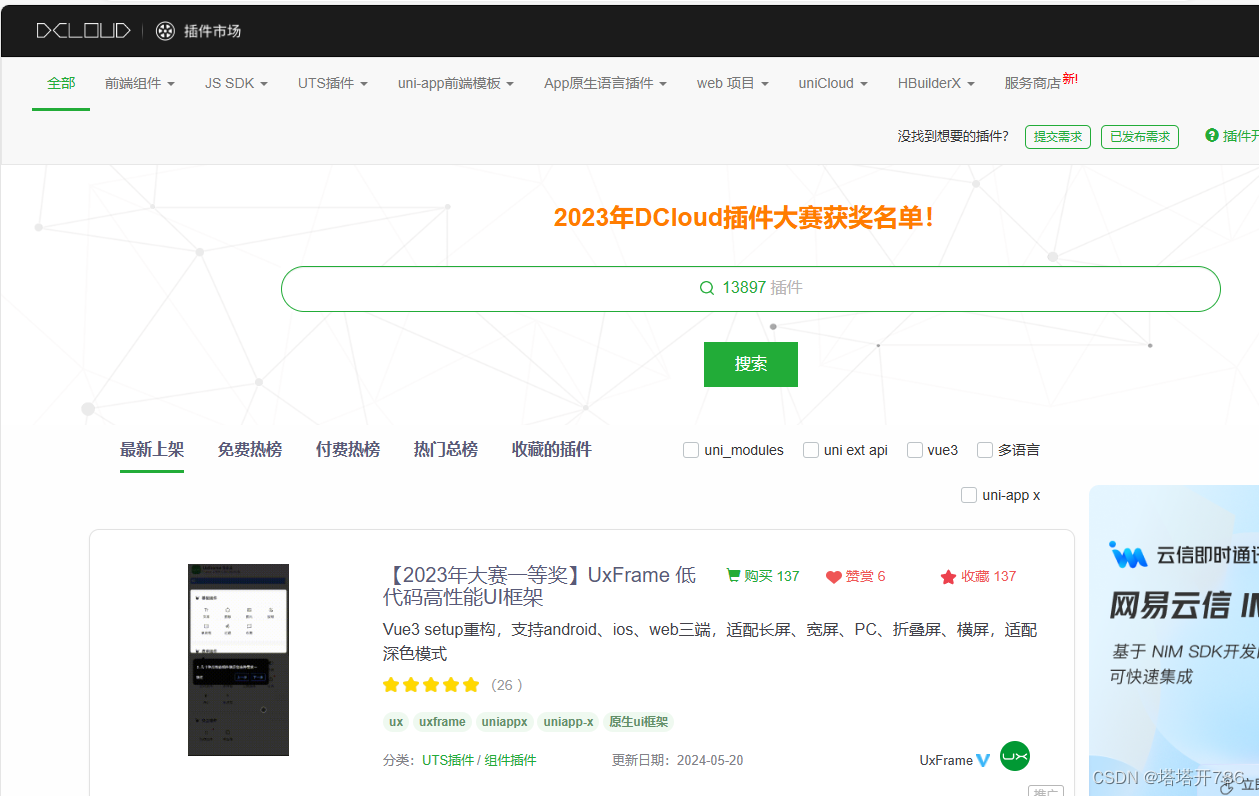Click the UTS插件 category link
This screenshot has width=1259, height=796.
tap(448, 760)
